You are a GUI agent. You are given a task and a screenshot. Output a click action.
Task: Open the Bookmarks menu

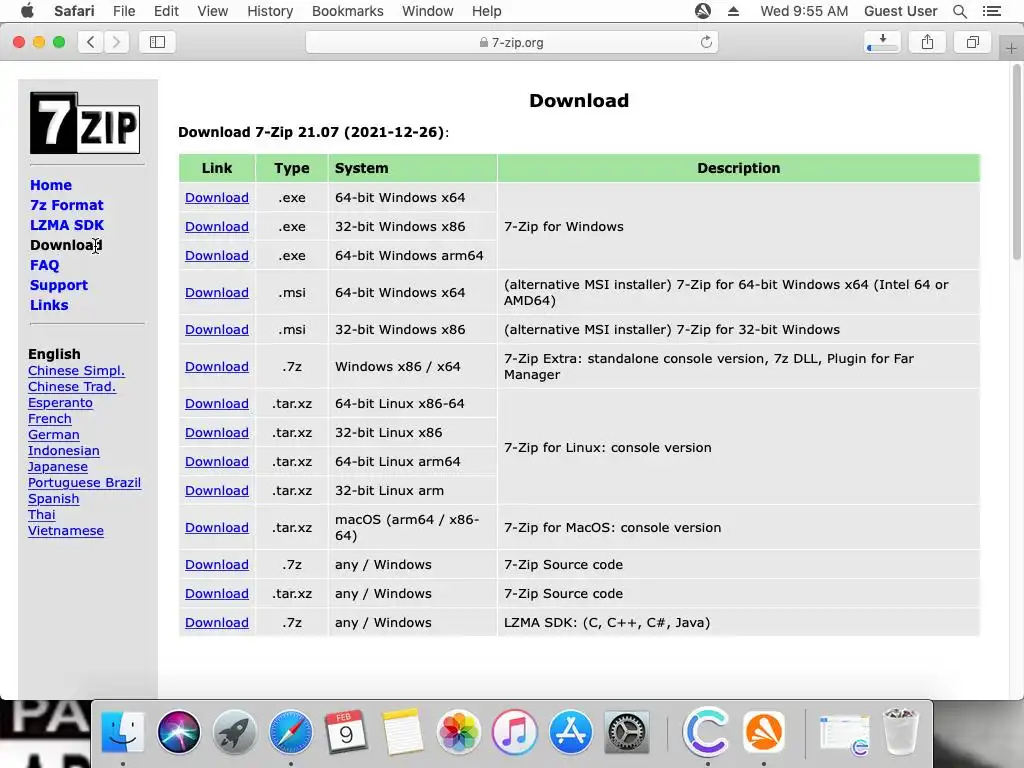(347, 11)
